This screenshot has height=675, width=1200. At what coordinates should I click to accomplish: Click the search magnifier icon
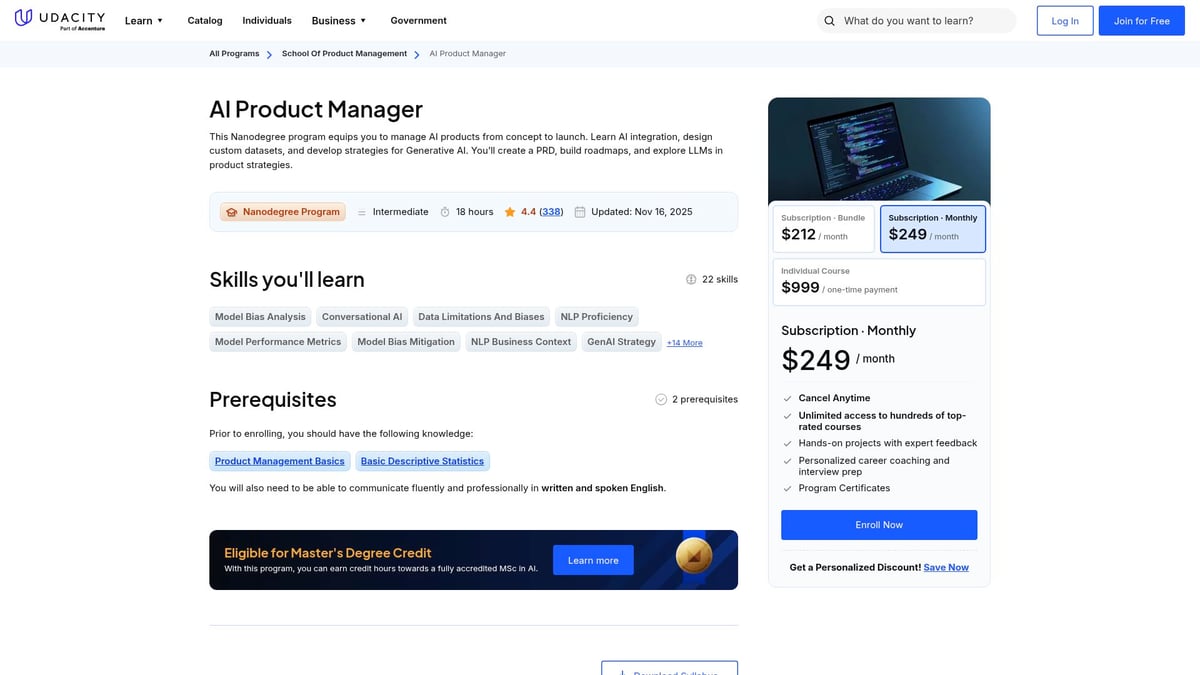[x=829, y=21]
